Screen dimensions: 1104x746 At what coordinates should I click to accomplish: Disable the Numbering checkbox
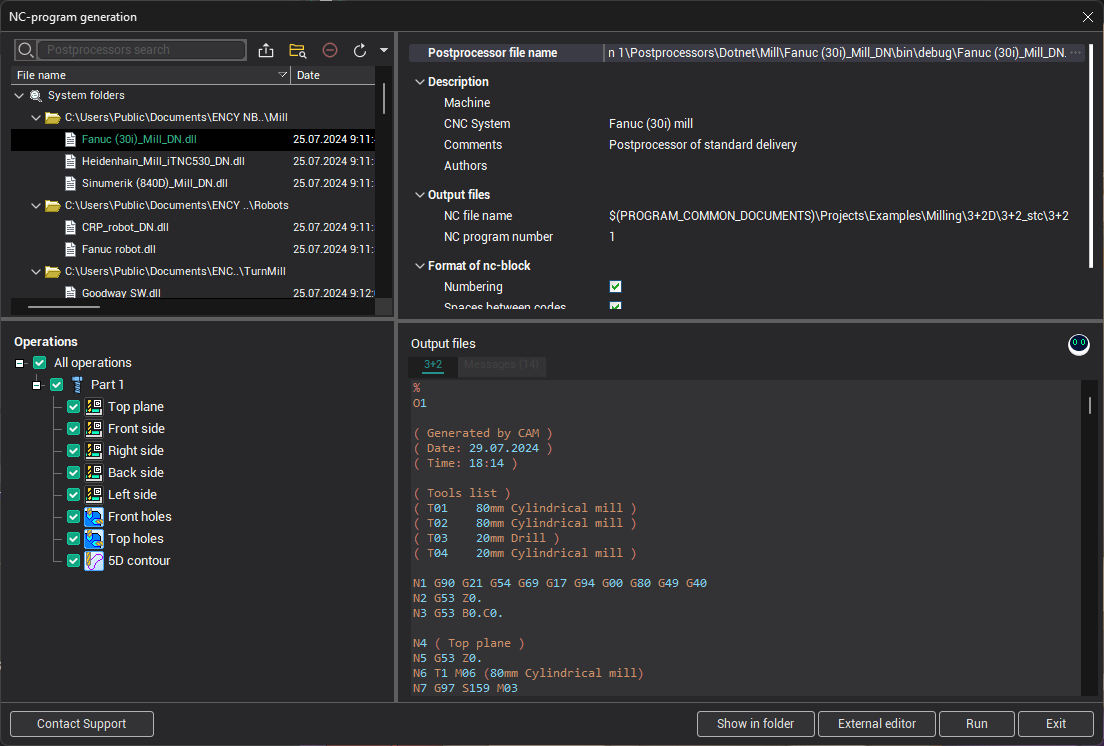point(616,287)
